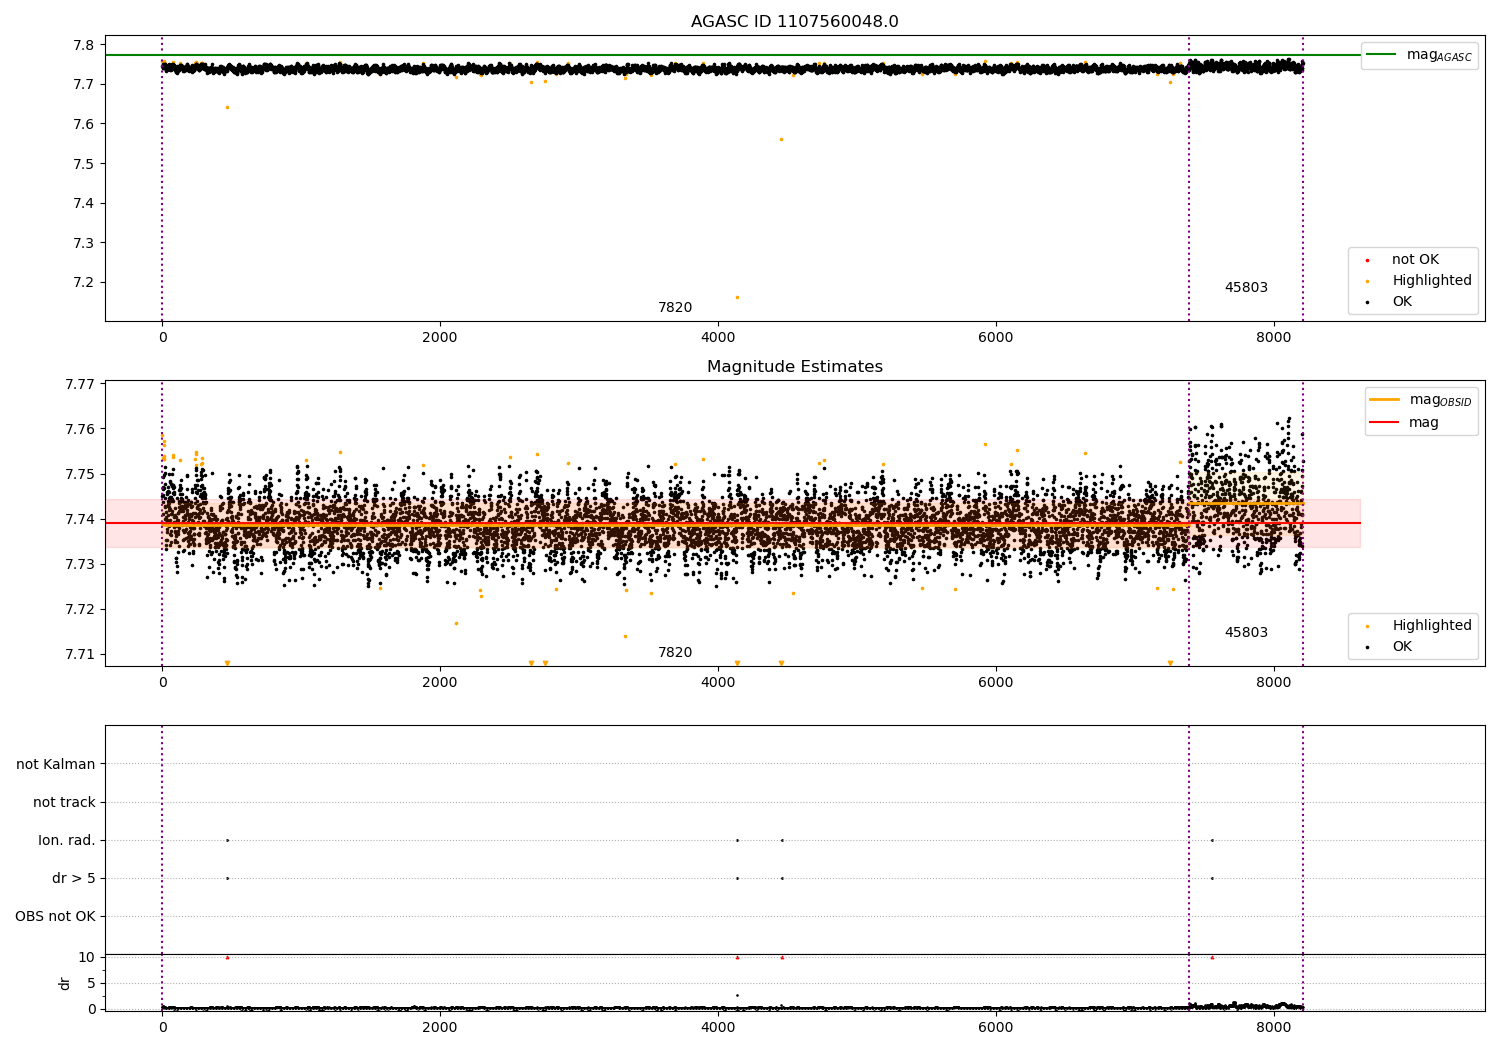
Task: Click the "OBS not OK" row label
Action: click(x=55, y=916)
